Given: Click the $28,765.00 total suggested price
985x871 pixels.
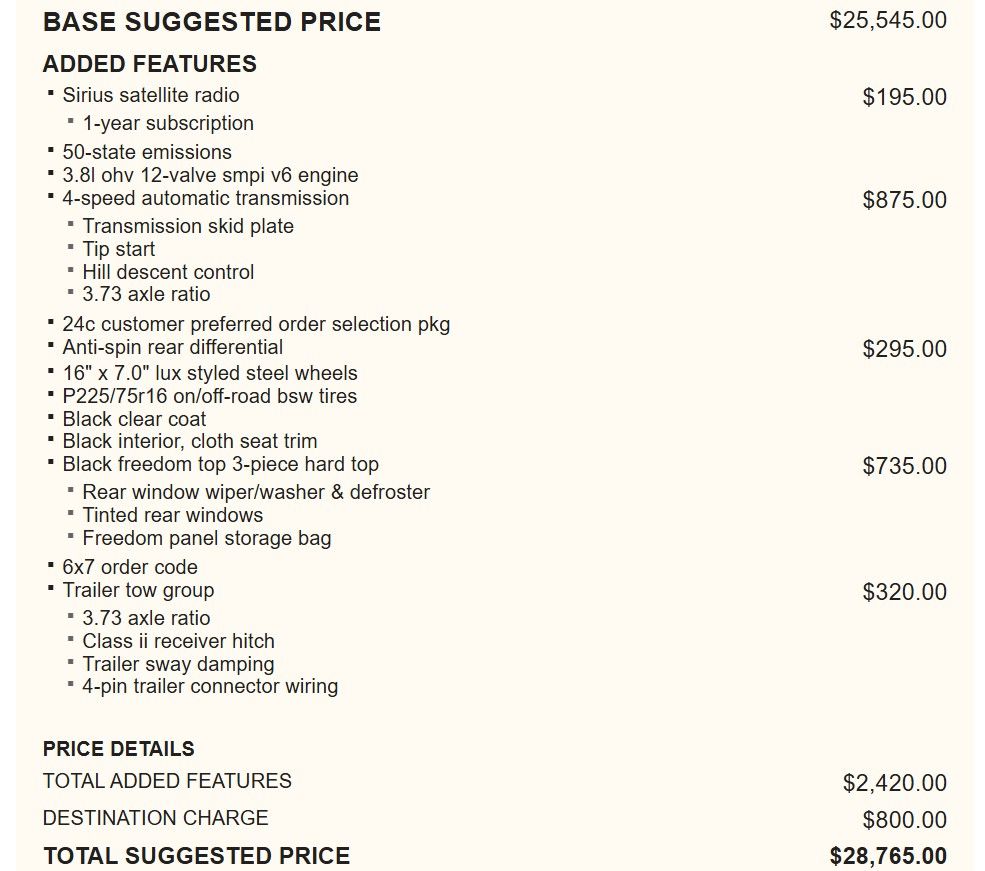Looking at the screenshot, I should pyautogui.click(x=888, y=856).
